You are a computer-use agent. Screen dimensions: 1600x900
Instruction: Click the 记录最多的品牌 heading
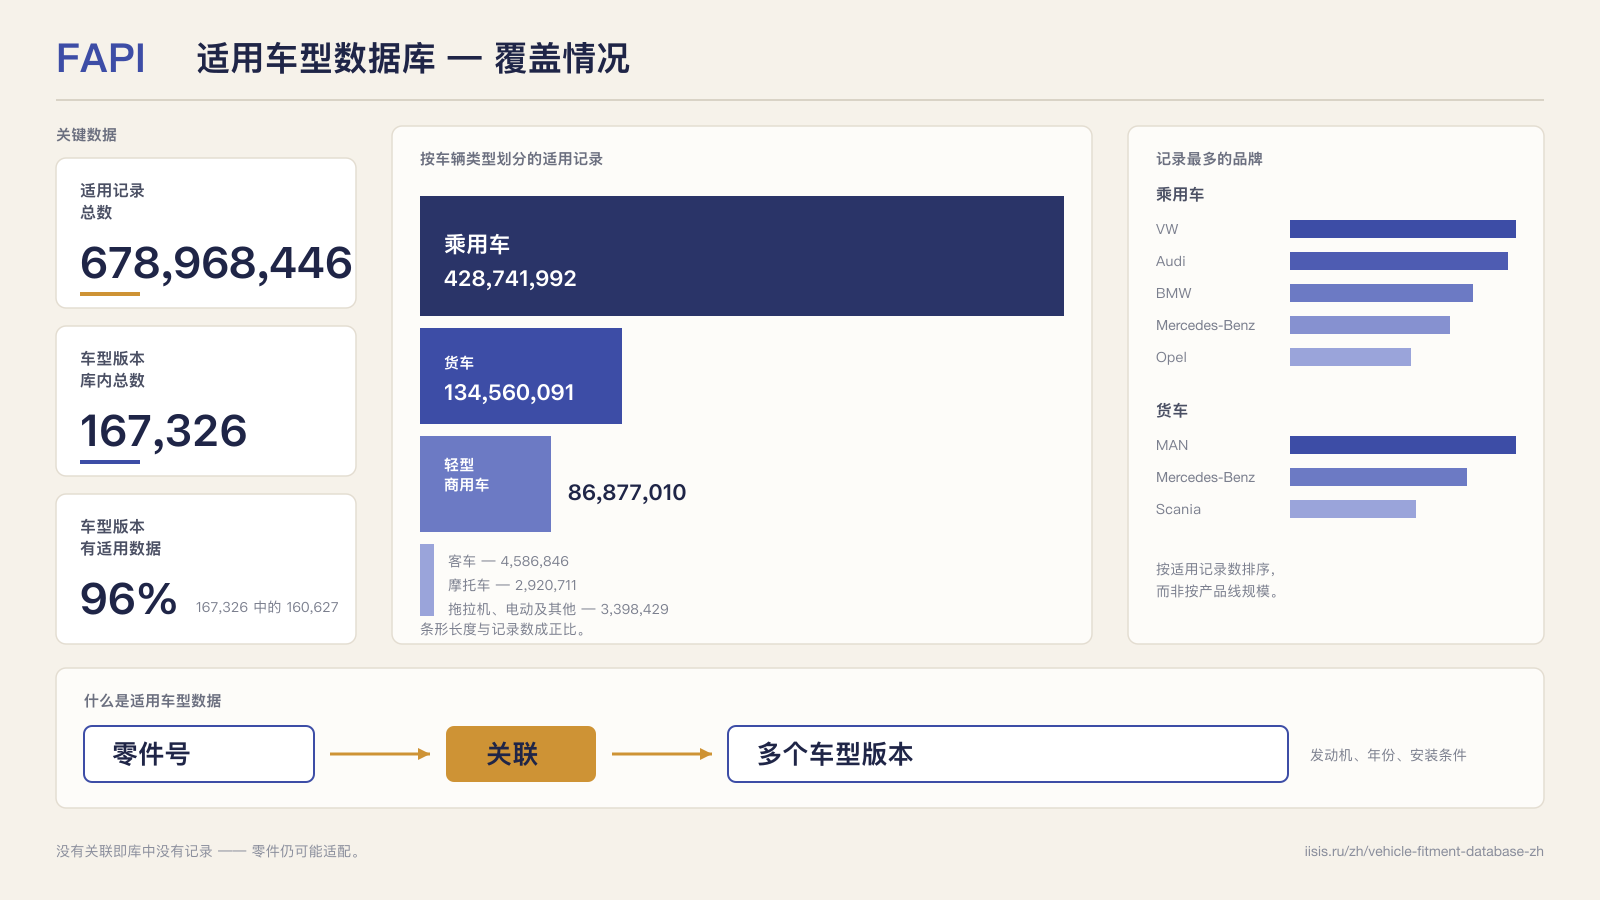(1209, 159)
